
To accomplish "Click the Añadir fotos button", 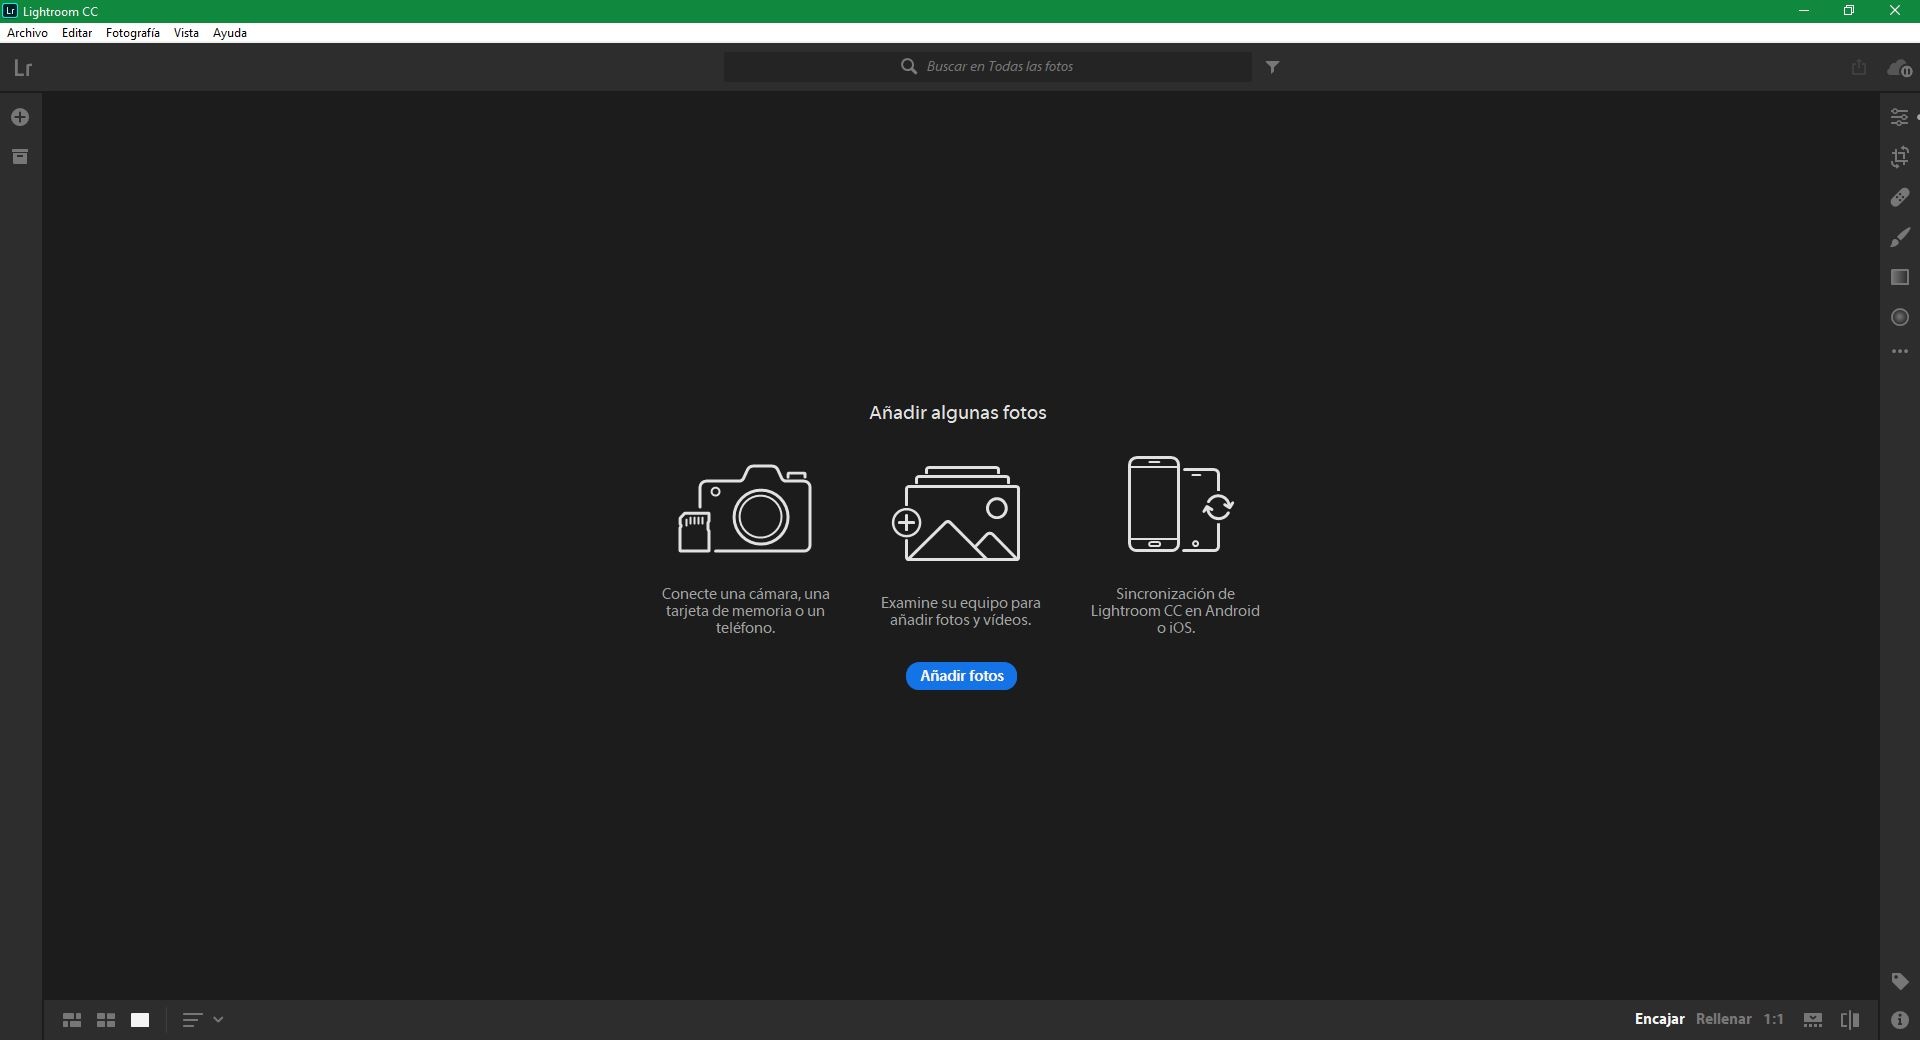I will point(962,676).
